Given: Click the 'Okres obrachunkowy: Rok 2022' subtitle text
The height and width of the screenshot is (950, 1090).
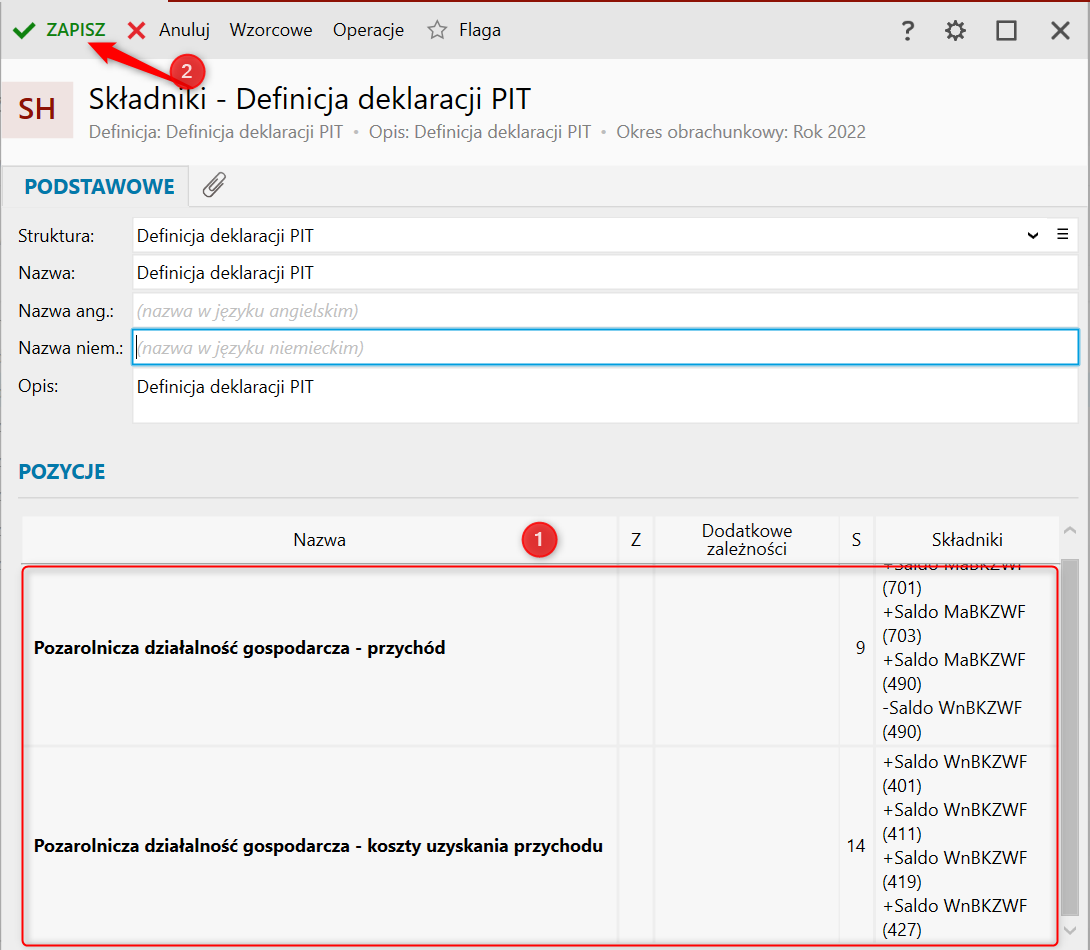Looking at the screenshot, I should point(741,132).
